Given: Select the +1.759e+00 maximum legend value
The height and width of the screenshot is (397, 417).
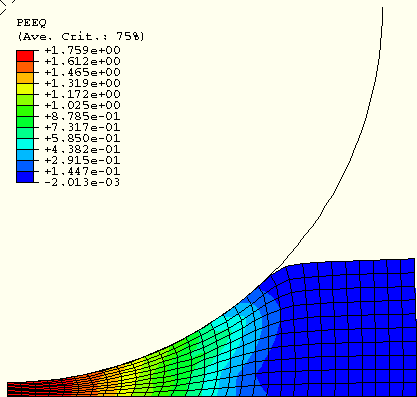Looking at the screenshot, I should tap(82, 50).
